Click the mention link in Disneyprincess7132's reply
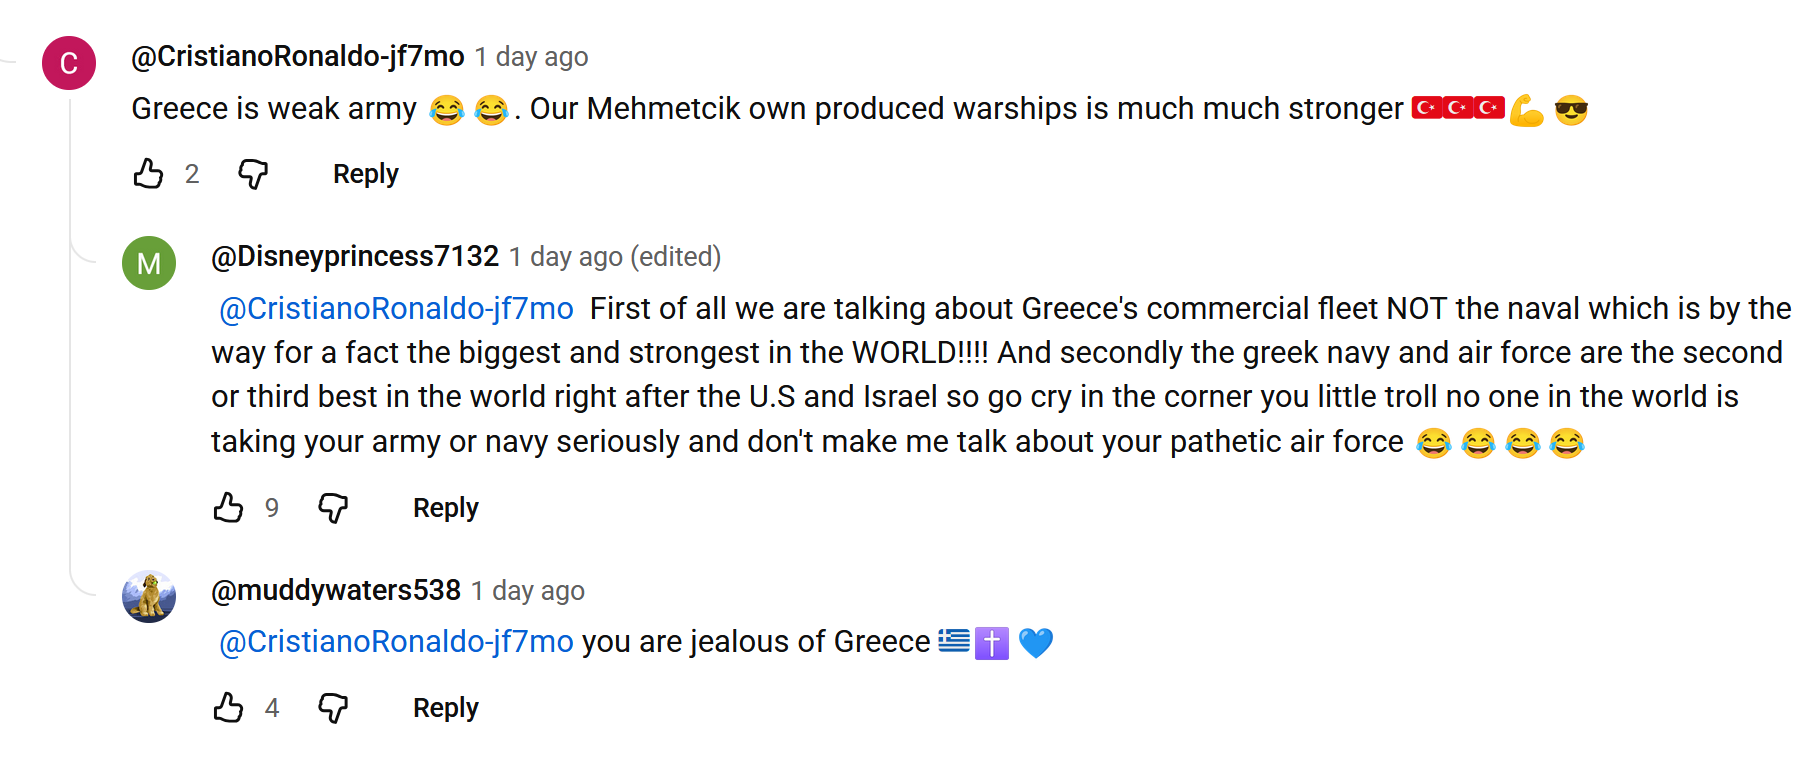 tap(396, 309)
